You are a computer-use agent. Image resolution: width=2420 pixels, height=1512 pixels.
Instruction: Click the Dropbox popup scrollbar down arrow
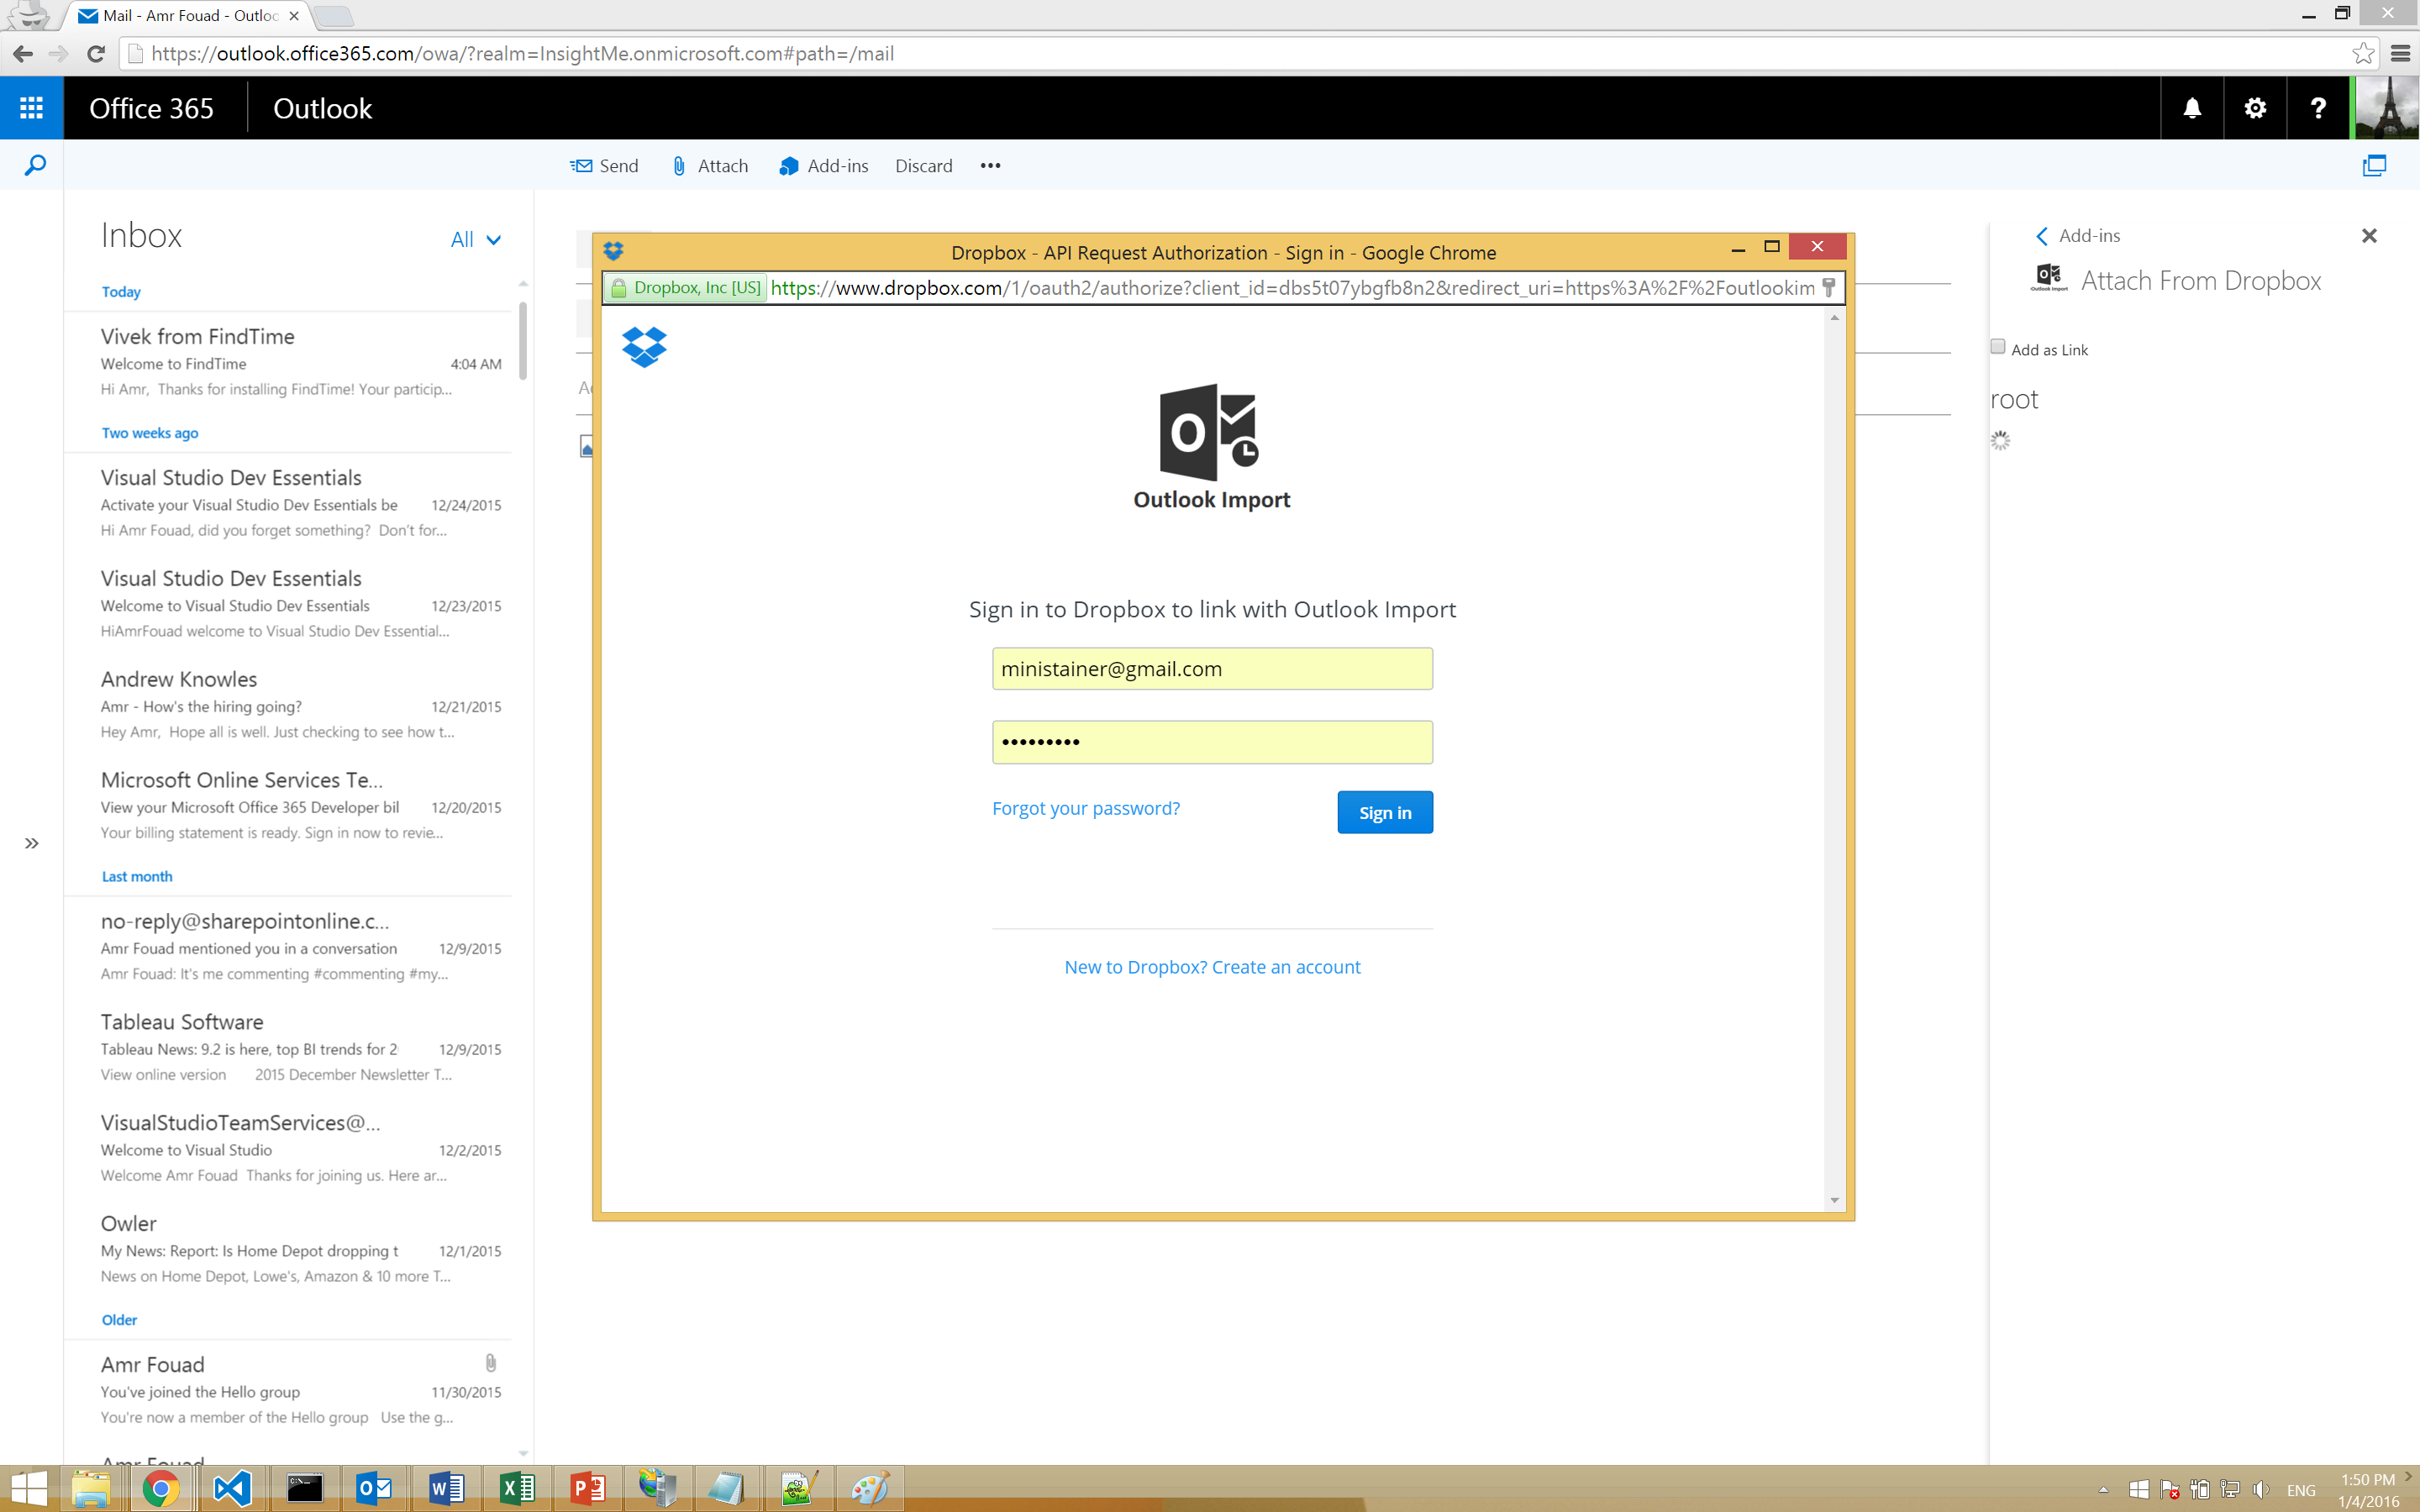[1834, 1200]
